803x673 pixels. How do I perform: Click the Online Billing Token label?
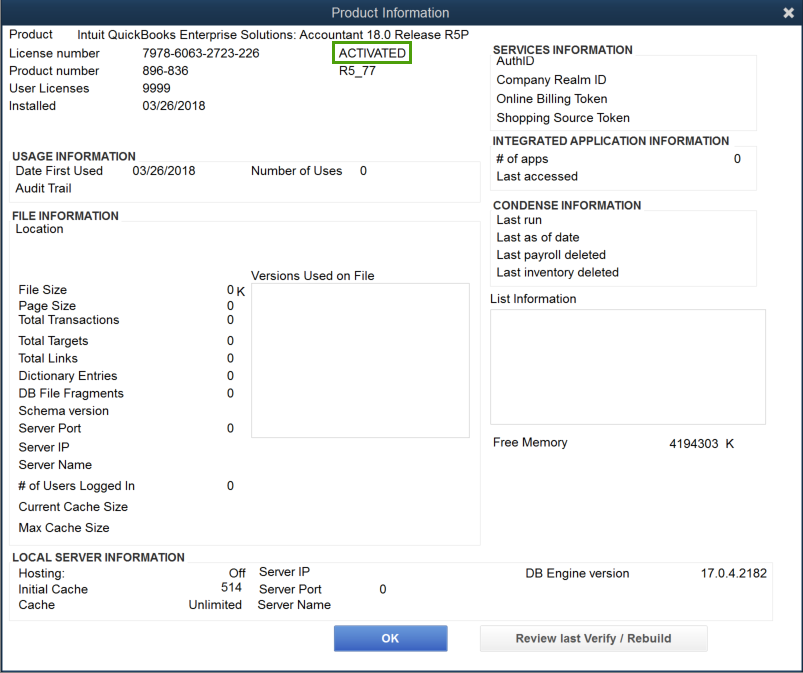click(552, 99)
